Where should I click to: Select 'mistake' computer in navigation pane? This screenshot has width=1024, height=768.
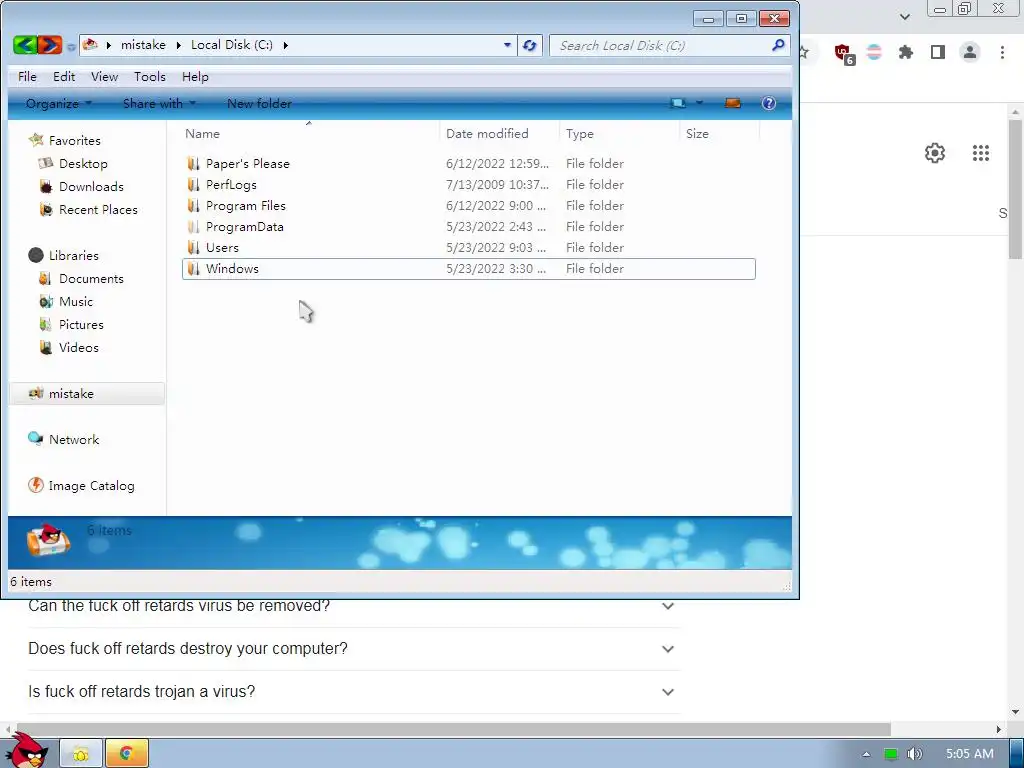pos(86,393)
